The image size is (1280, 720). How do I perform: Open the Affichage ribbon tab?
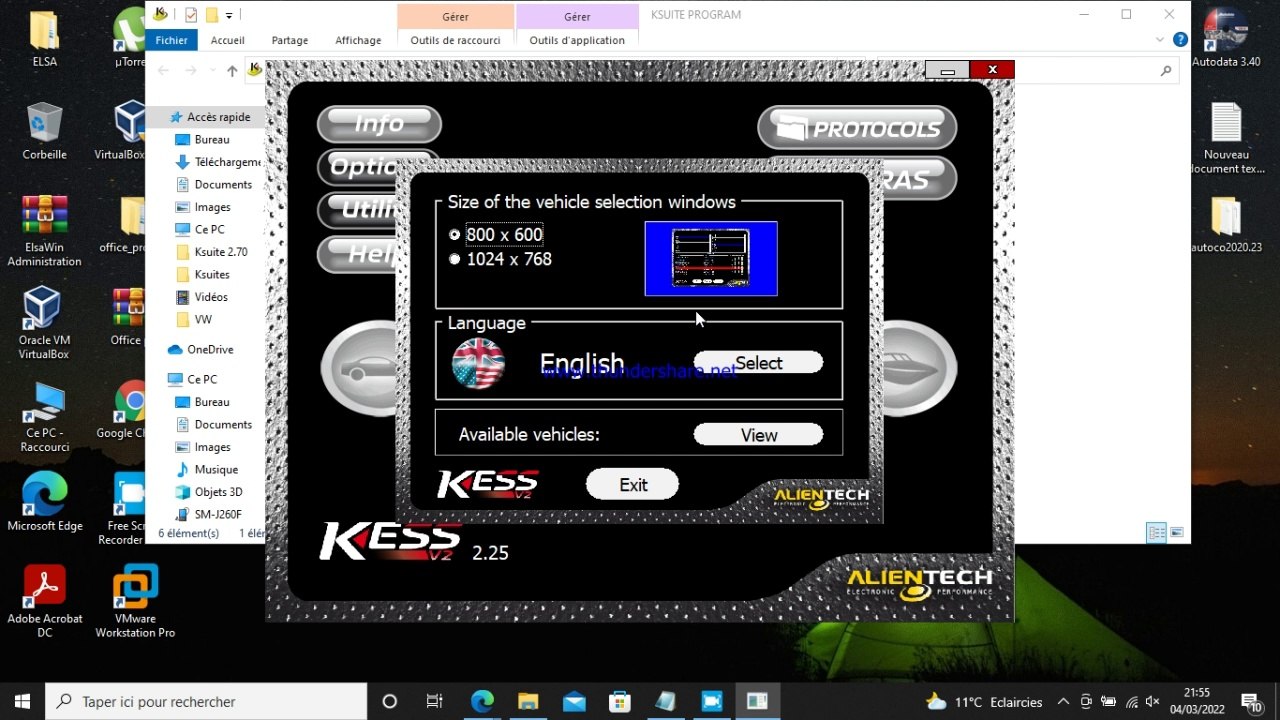358,40
